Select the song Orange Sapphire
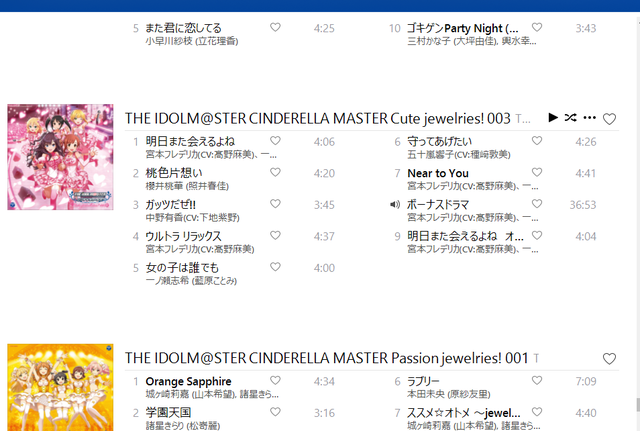640x431 pixels. [188, 381]
